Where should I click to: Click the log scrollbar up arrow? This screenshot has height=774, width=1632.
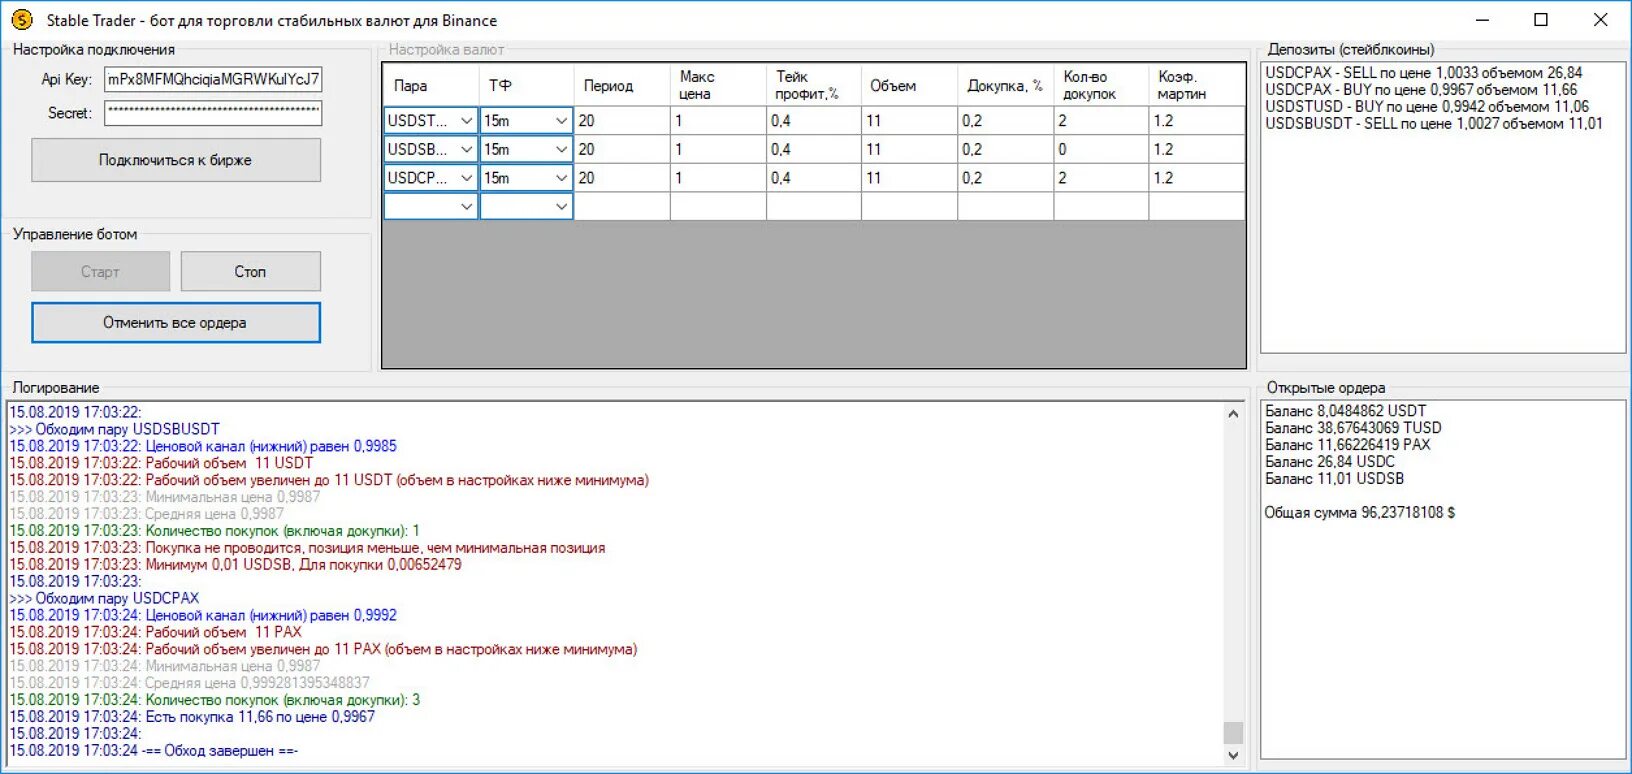coord(1233,413)
